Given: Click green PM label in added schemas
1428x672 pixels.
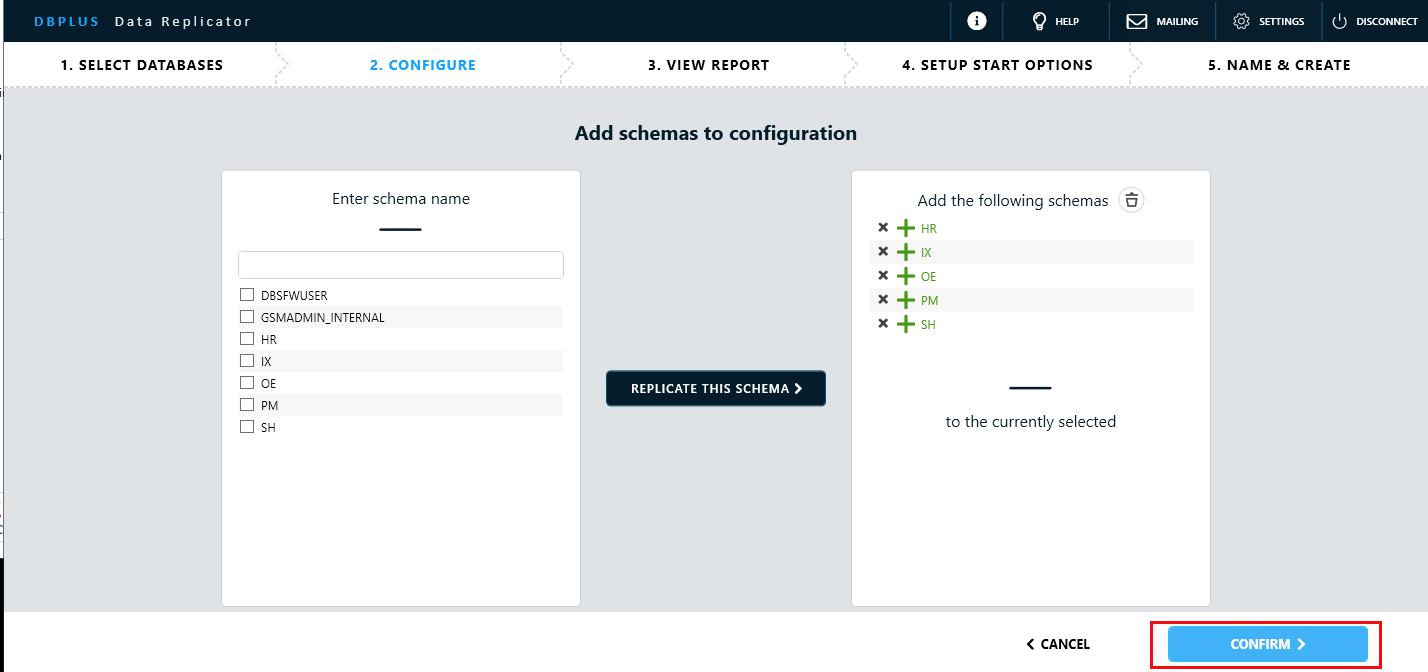Looking at the screenshot, I should click(x=930, y=301).
